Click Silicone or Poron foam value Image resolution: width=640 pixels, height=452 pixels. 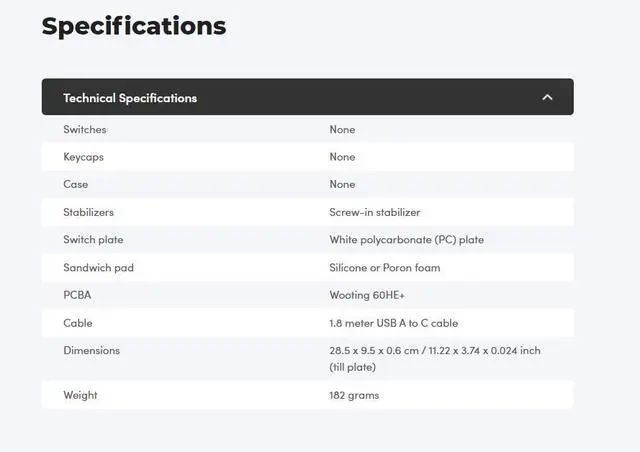coord(384,267)
